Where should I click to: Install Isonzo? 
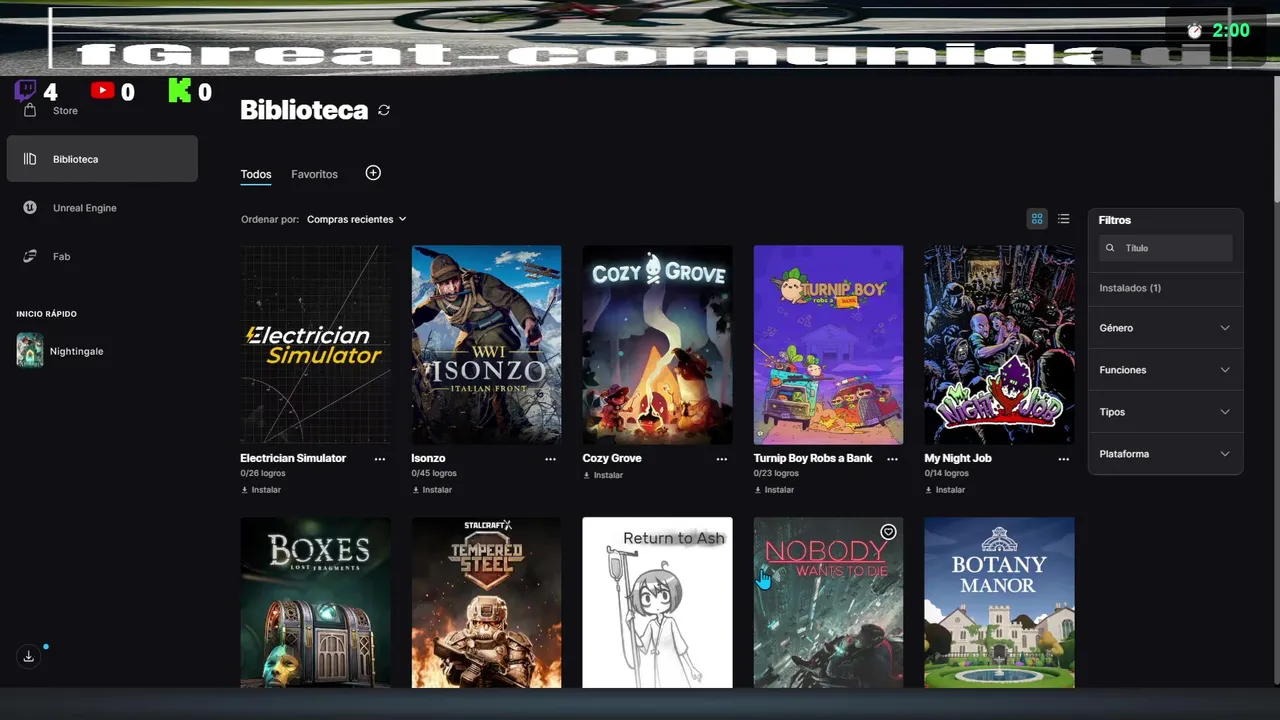click(x=432, y=490)
